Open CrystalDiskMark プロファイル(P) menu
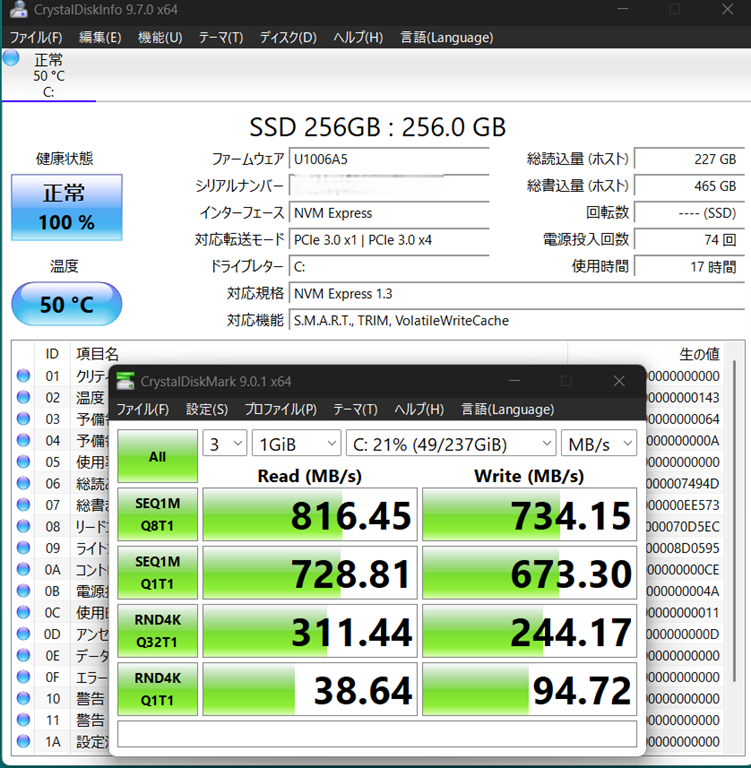The image size is (751, 768). point(281,409)
